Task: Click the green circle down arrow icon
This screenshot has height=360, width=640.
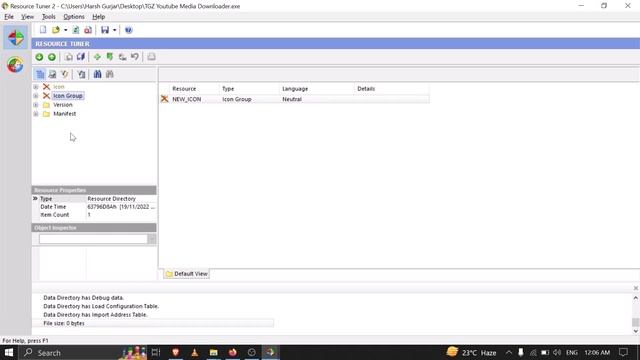Action: click(x=39, y=57)
